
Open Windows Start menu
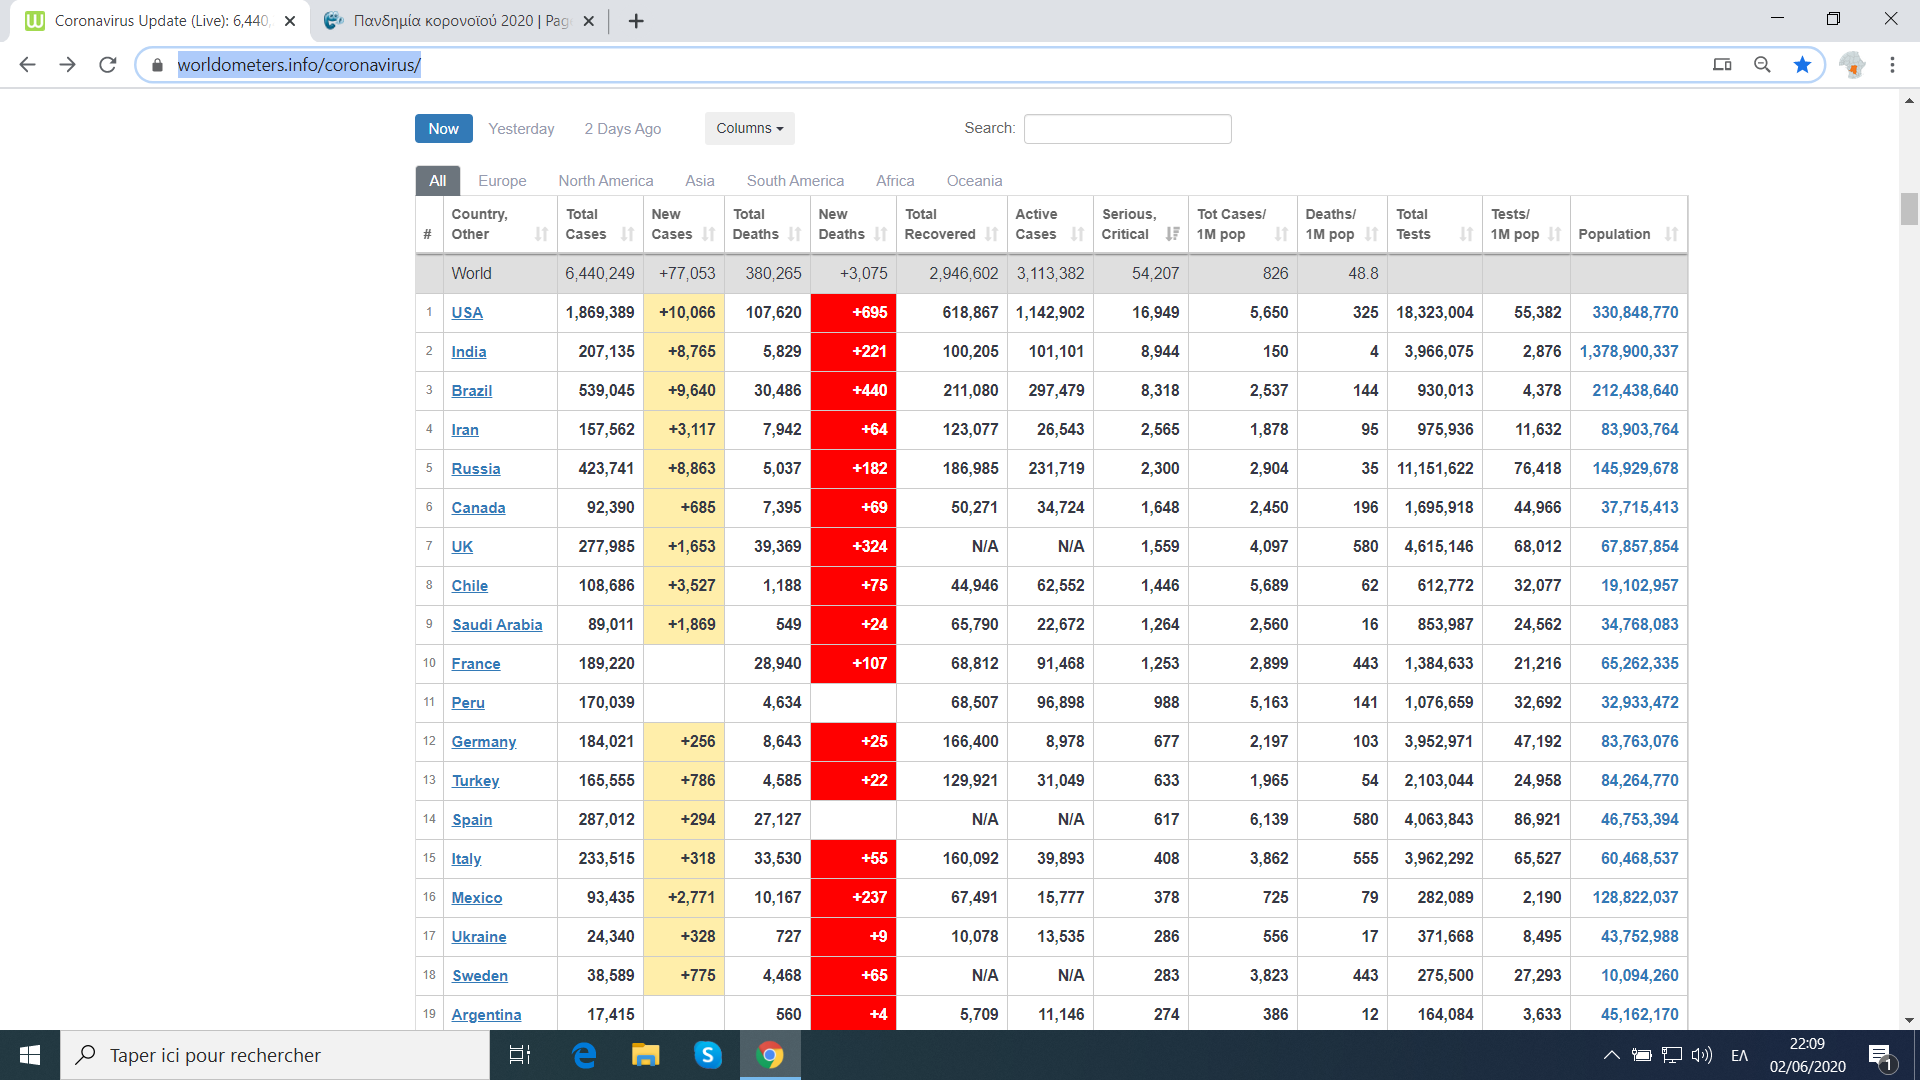30,1055
